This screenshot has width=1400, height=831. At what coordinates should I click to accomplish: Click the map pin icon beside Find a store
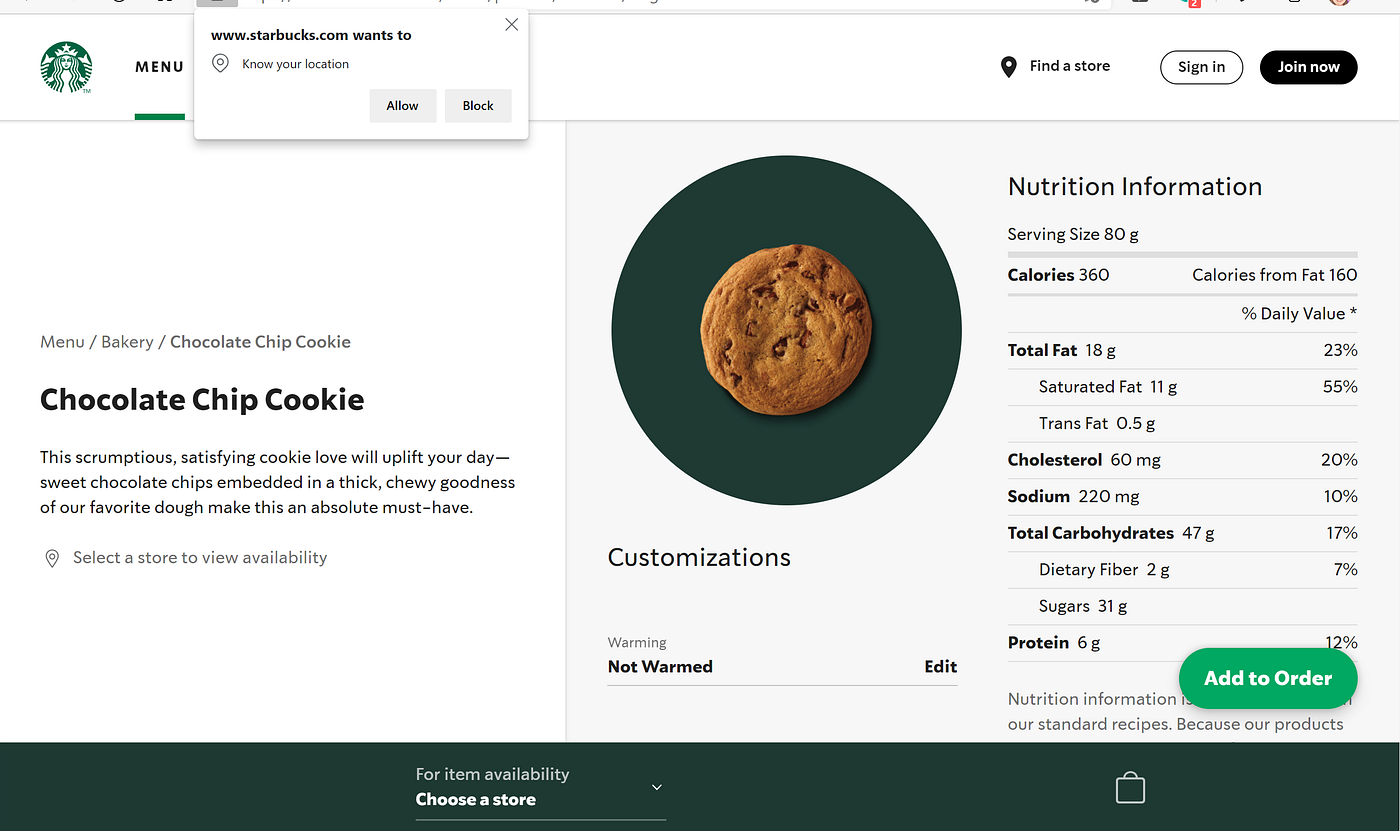pos(1009,67)
